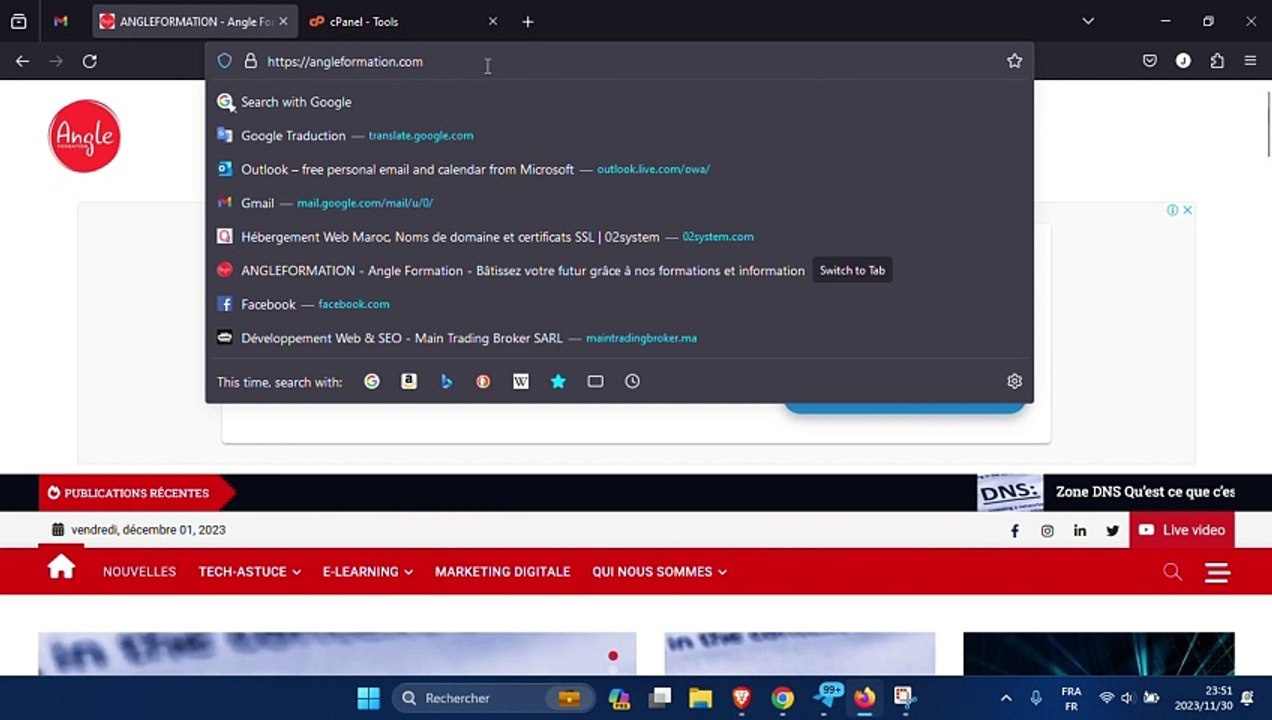Expand TECH-ASTUCE menu
Viewport: 1272px width, 720px height.
[250, 572]
